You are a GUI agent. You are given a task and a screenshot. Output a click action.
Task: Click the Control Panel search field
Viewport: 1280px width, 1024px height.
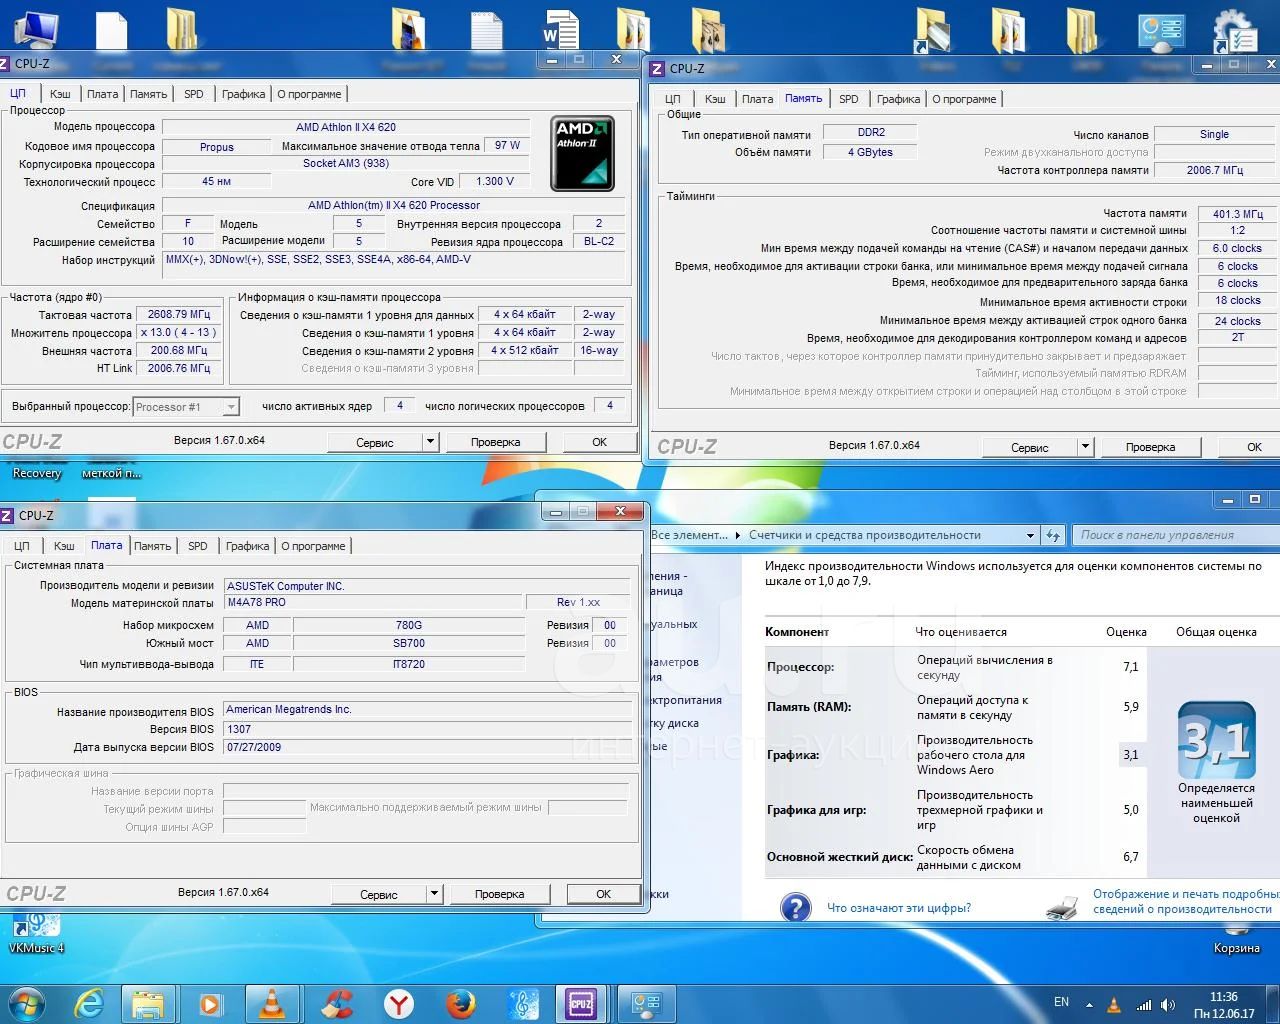click(x=1176, y=535)
